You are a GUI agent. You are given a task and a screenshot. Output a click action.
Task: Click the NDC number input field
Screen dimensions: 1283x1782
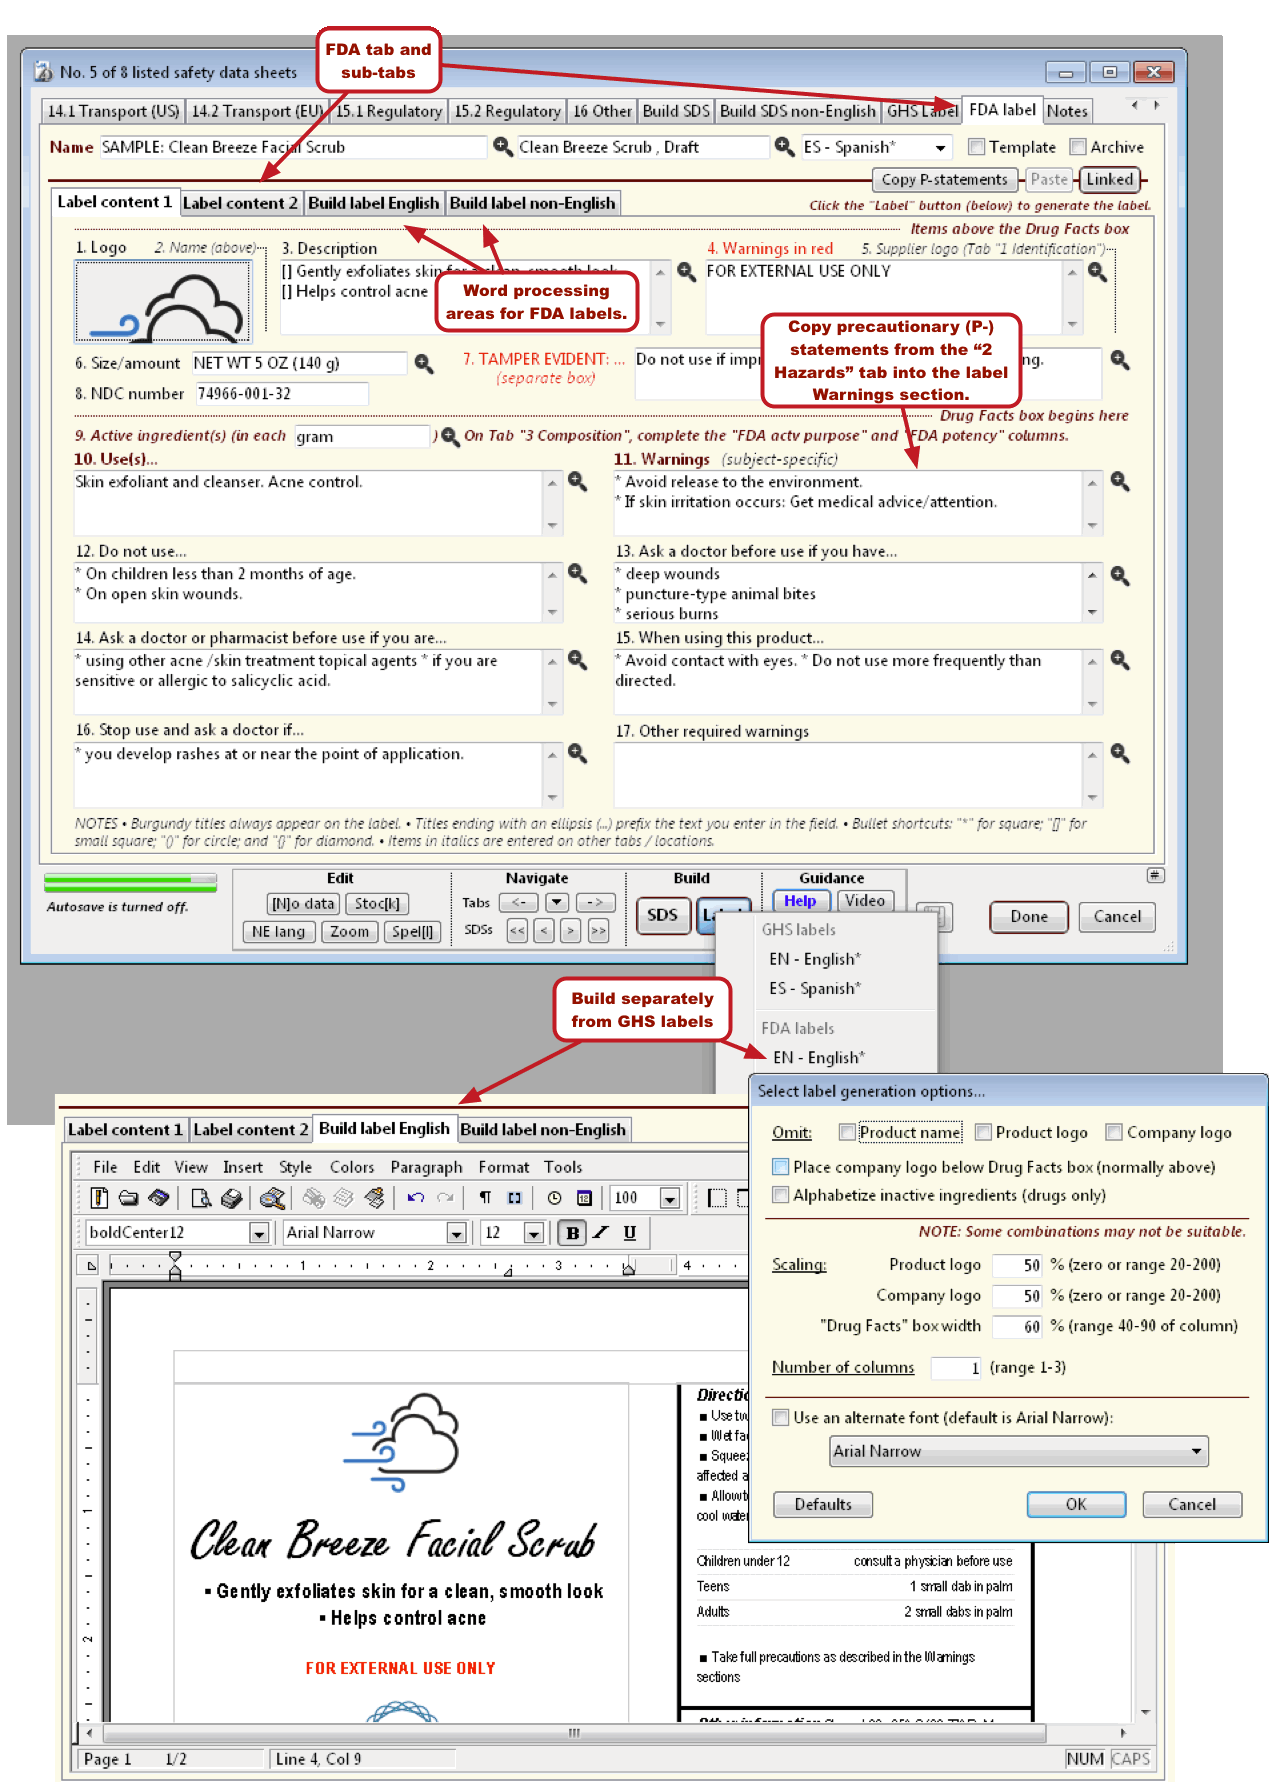281,394
